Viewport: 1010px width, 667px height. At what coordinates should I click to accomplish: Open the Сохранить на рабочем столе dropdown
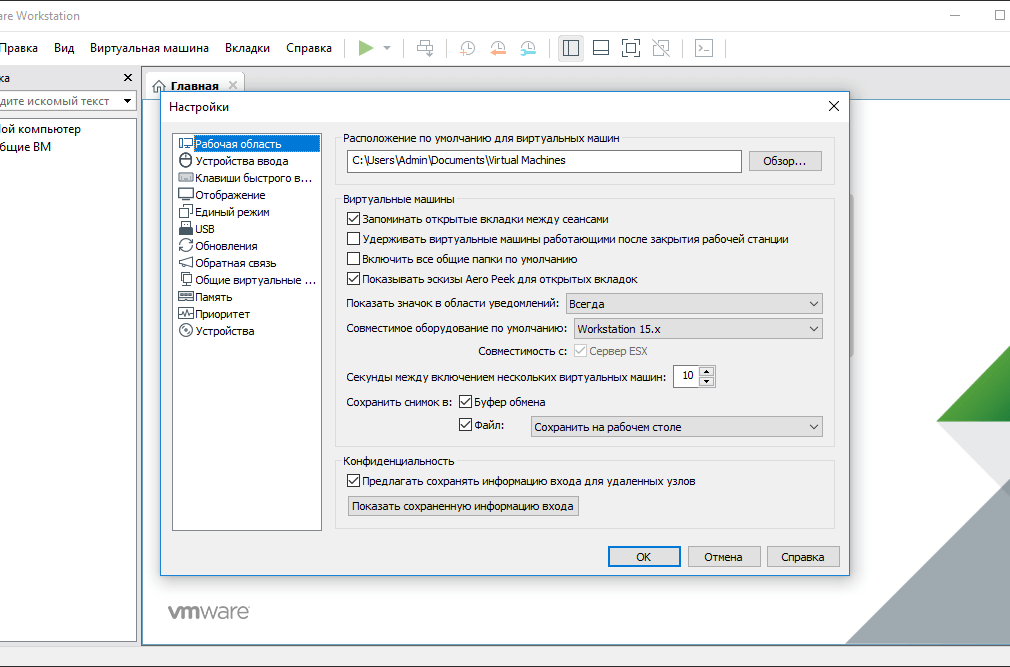(676, 427)
